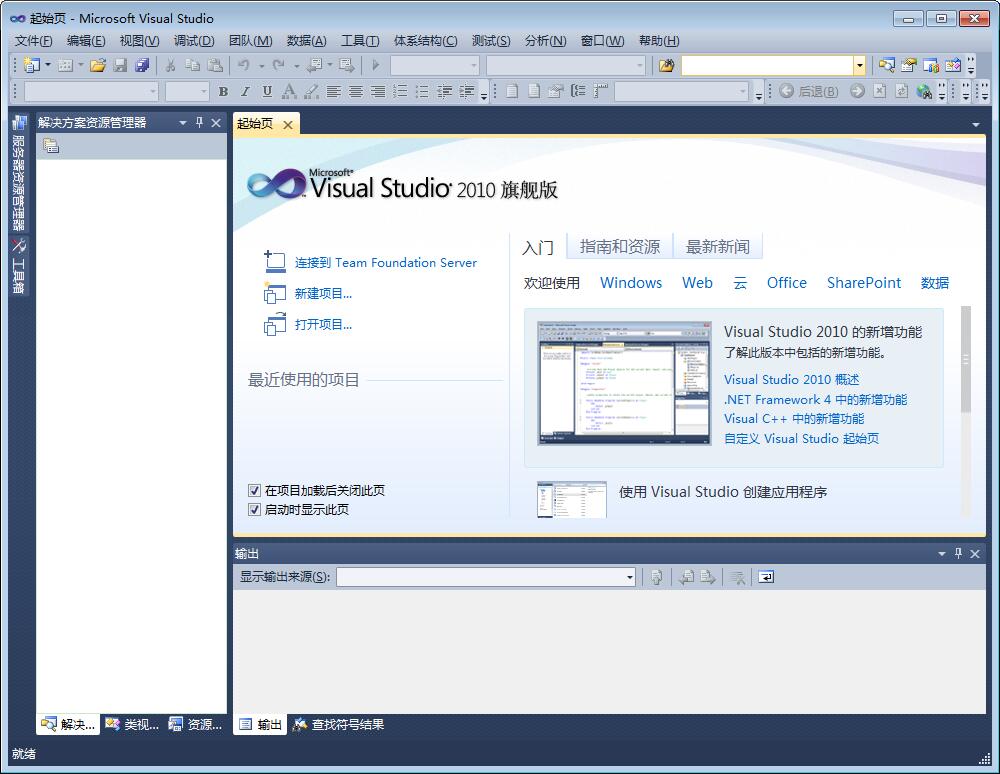Click 连接到 Team Foundation Server link
This screenshot has height=774, width=1000.
[x=386, y=262]
